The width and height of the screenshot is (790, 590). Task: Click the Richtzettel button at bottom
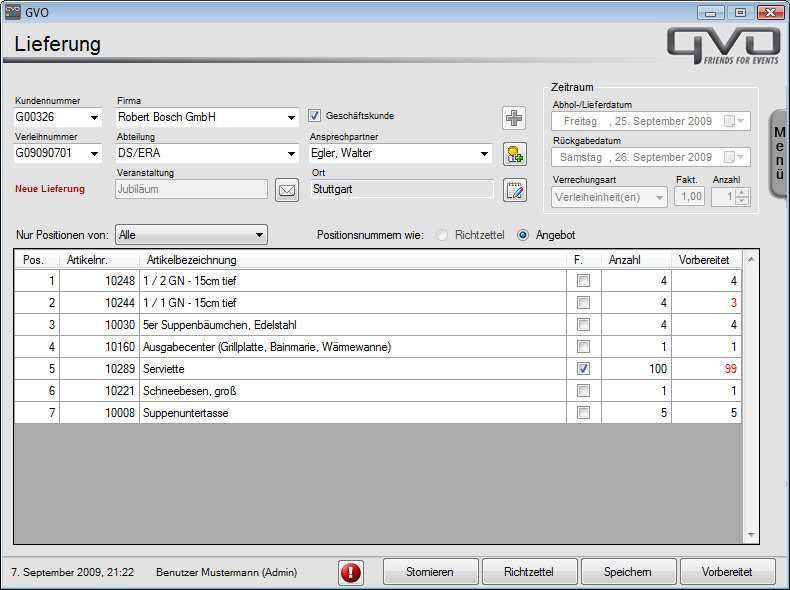tap(529, 572)
